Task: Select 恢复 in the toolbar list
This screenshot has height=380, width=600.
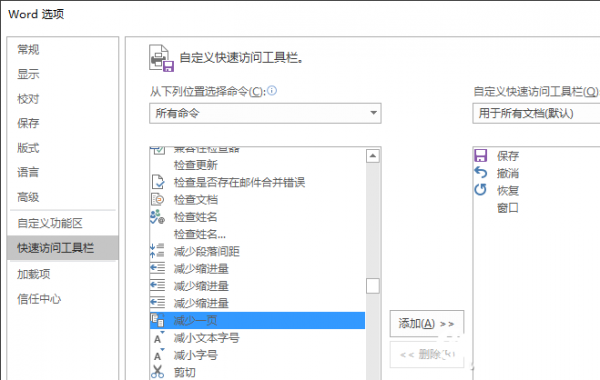Action: (x=508, y=191)
